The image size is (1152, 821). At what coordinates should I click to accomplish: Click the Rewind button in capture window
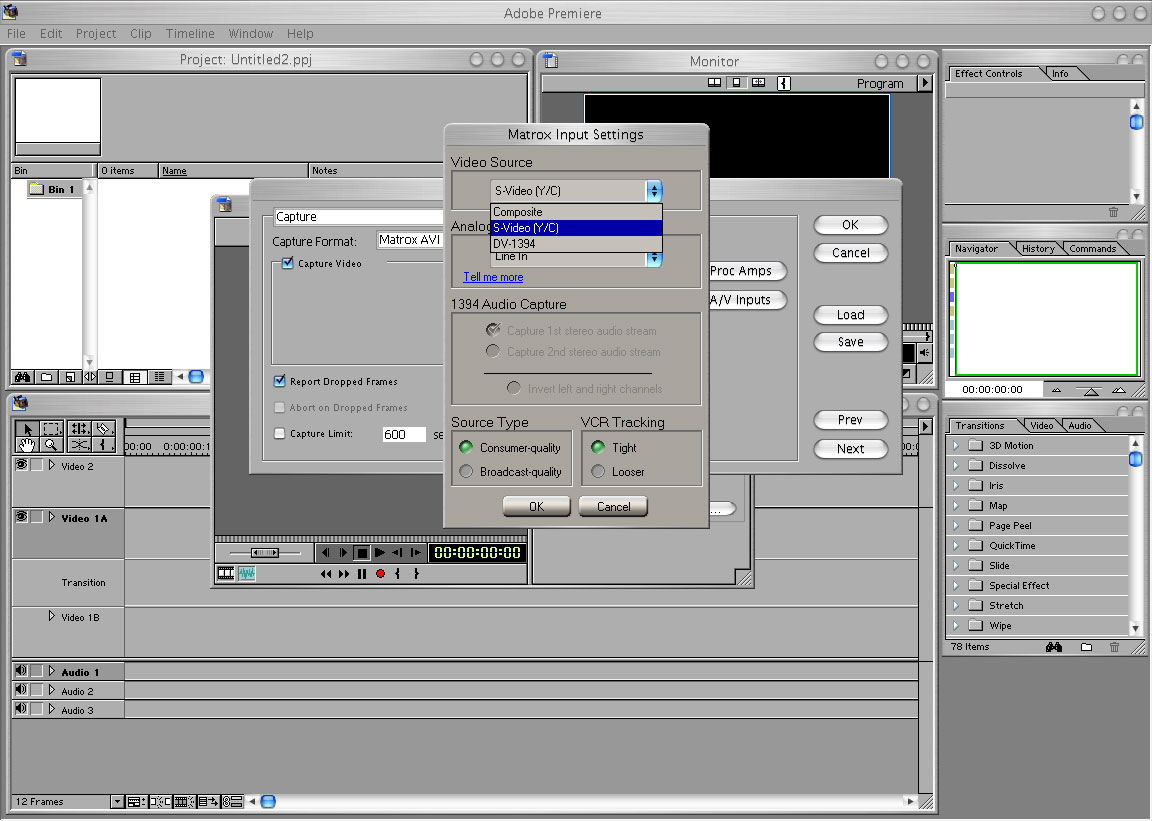coord(325,574)
